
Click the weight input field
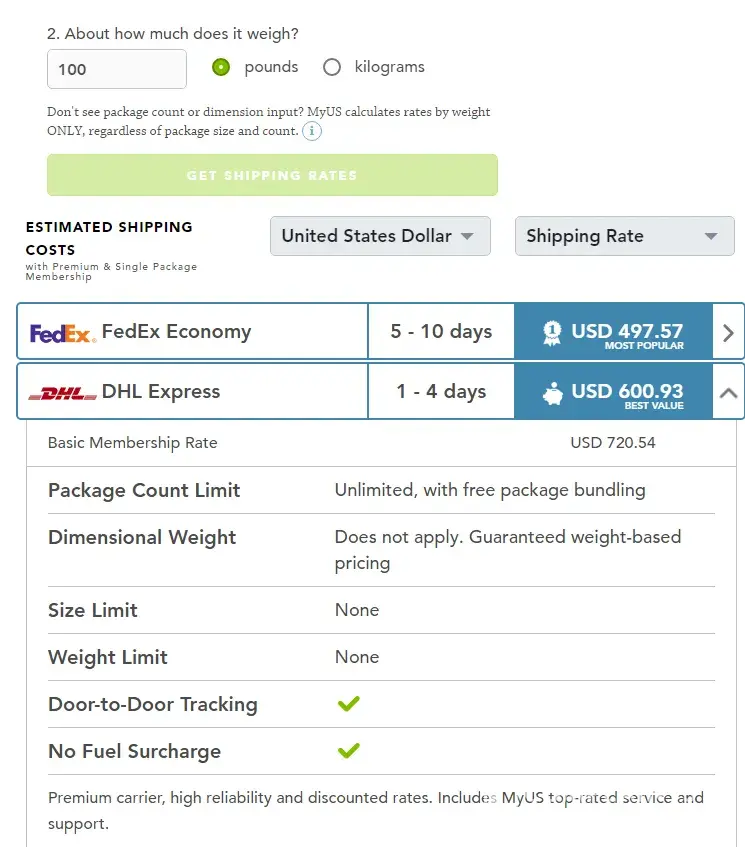pos(117,69)
